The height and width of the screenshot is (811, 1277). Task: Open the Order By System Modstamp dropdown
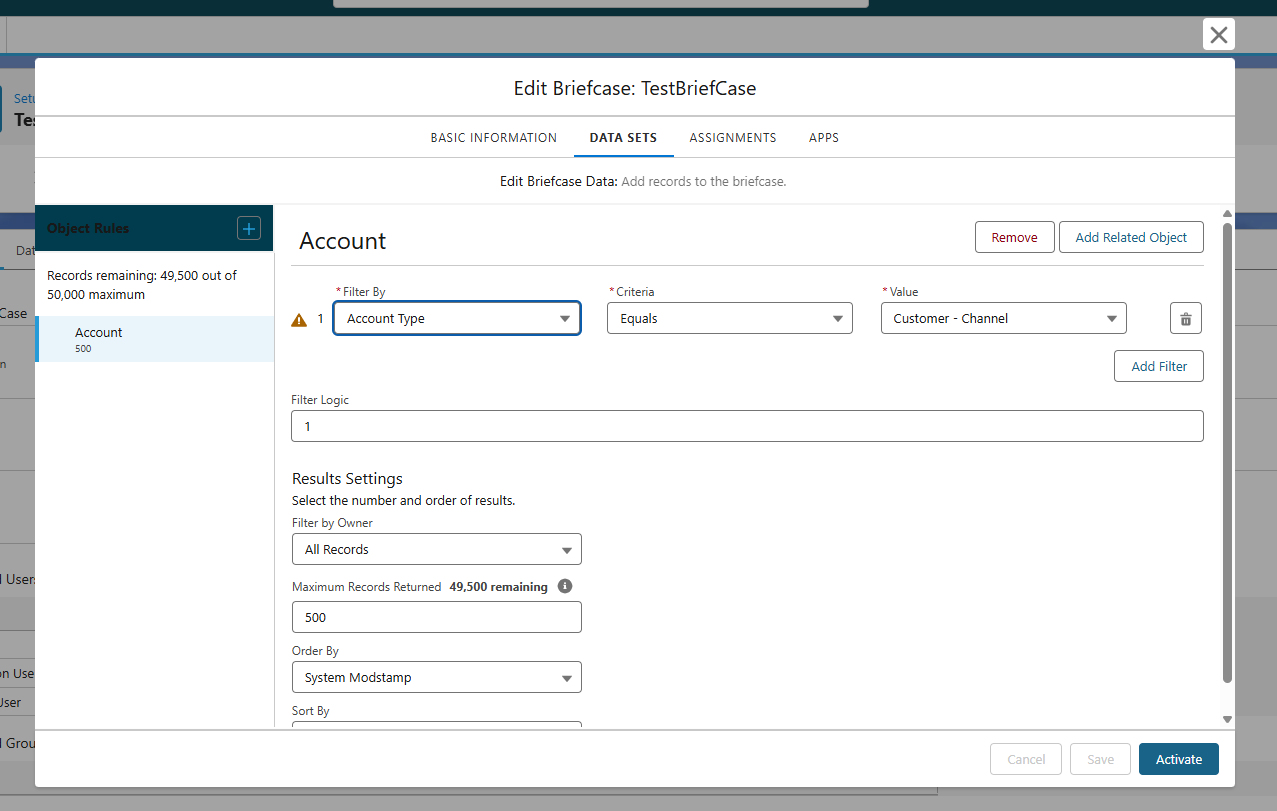436,678
